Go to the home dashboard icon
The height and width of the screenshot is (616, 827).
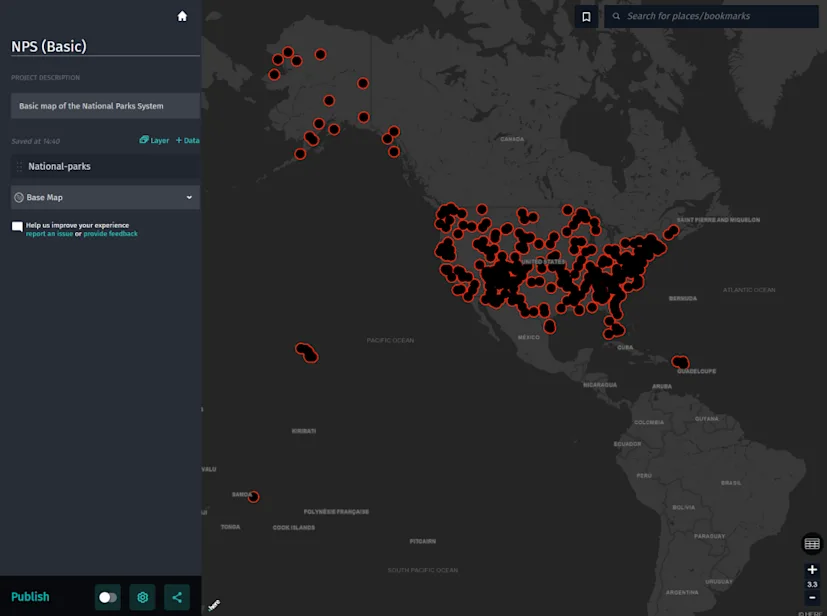click(x=182, y=16)
